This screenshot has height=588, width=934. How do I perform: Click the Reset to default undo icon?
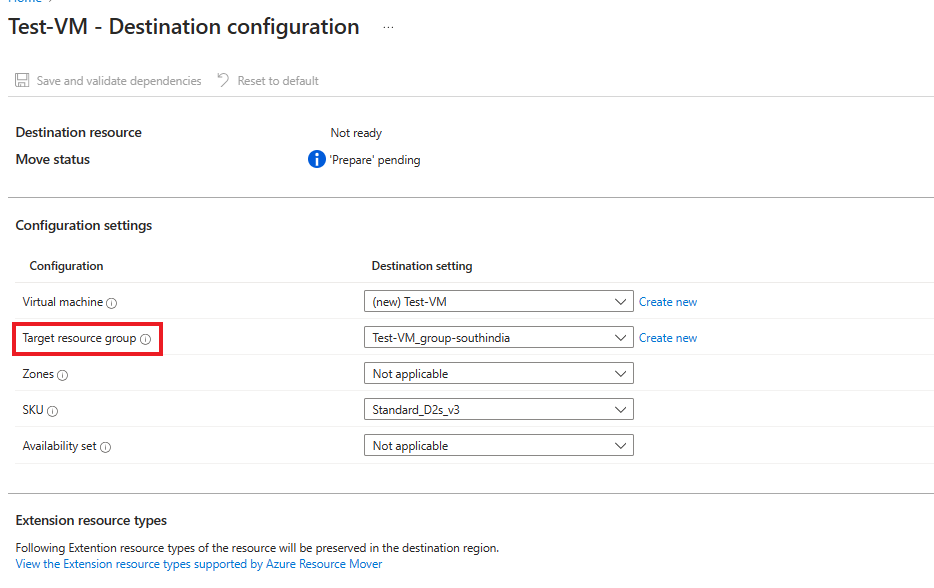(x=223, y=80)
